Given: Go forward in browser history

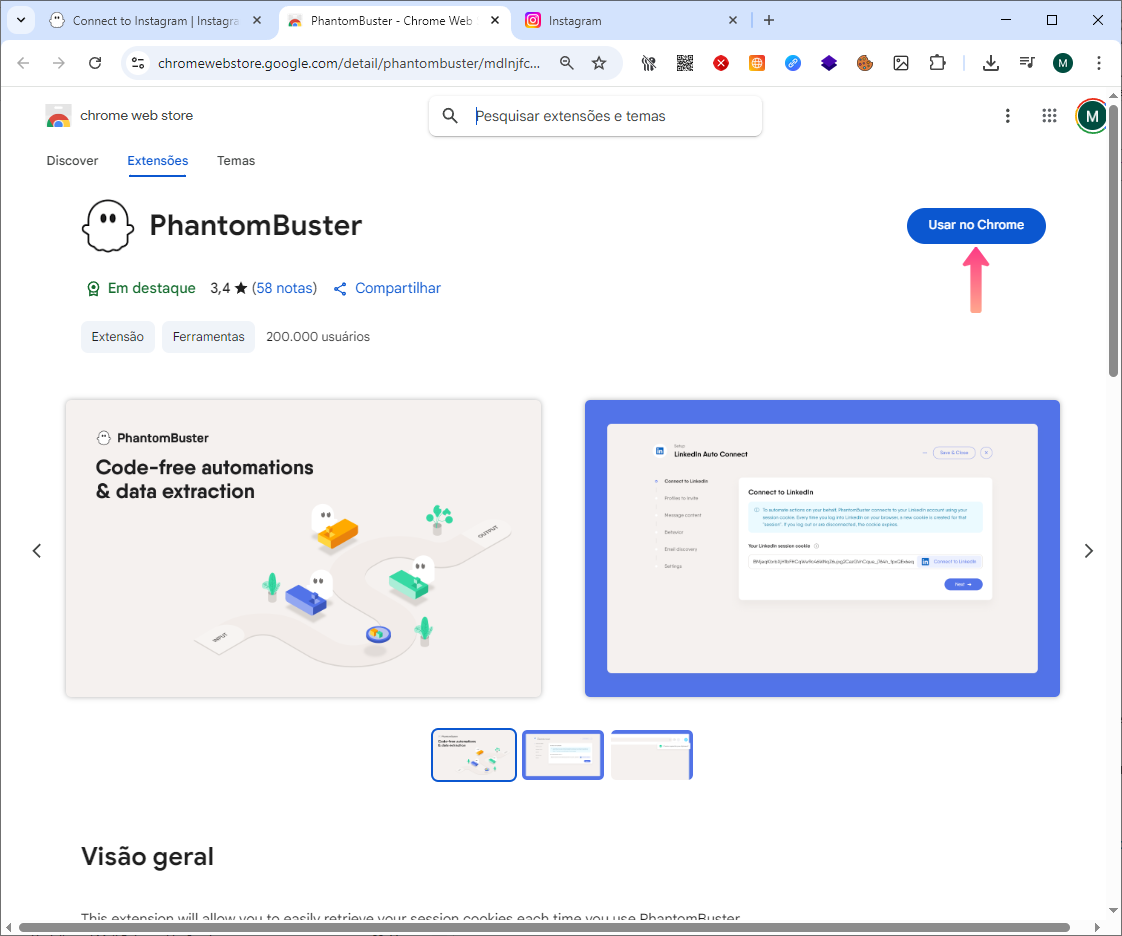Looking at the screenshot, I should 59,63.
